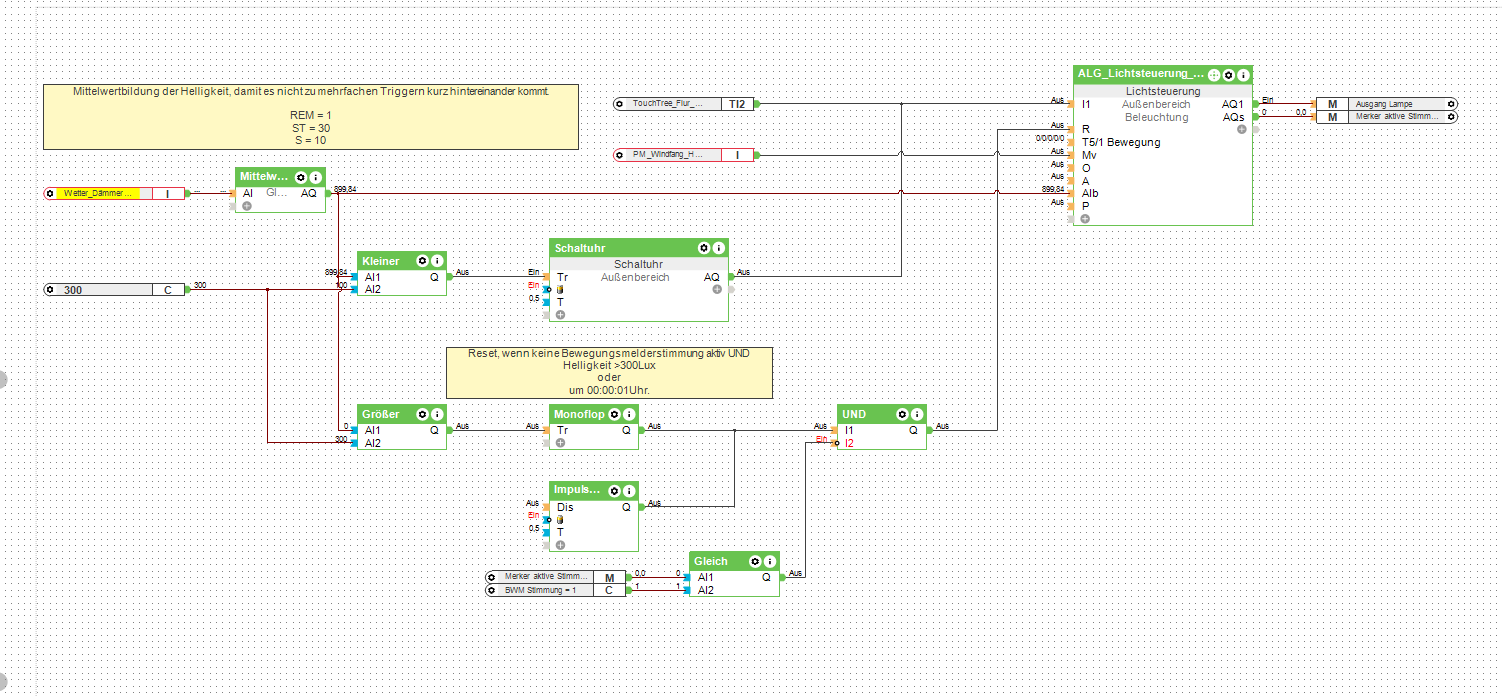Select the yellow Mittelwertbildung note
Viewport: 1502px width, 696px height.
310,117
